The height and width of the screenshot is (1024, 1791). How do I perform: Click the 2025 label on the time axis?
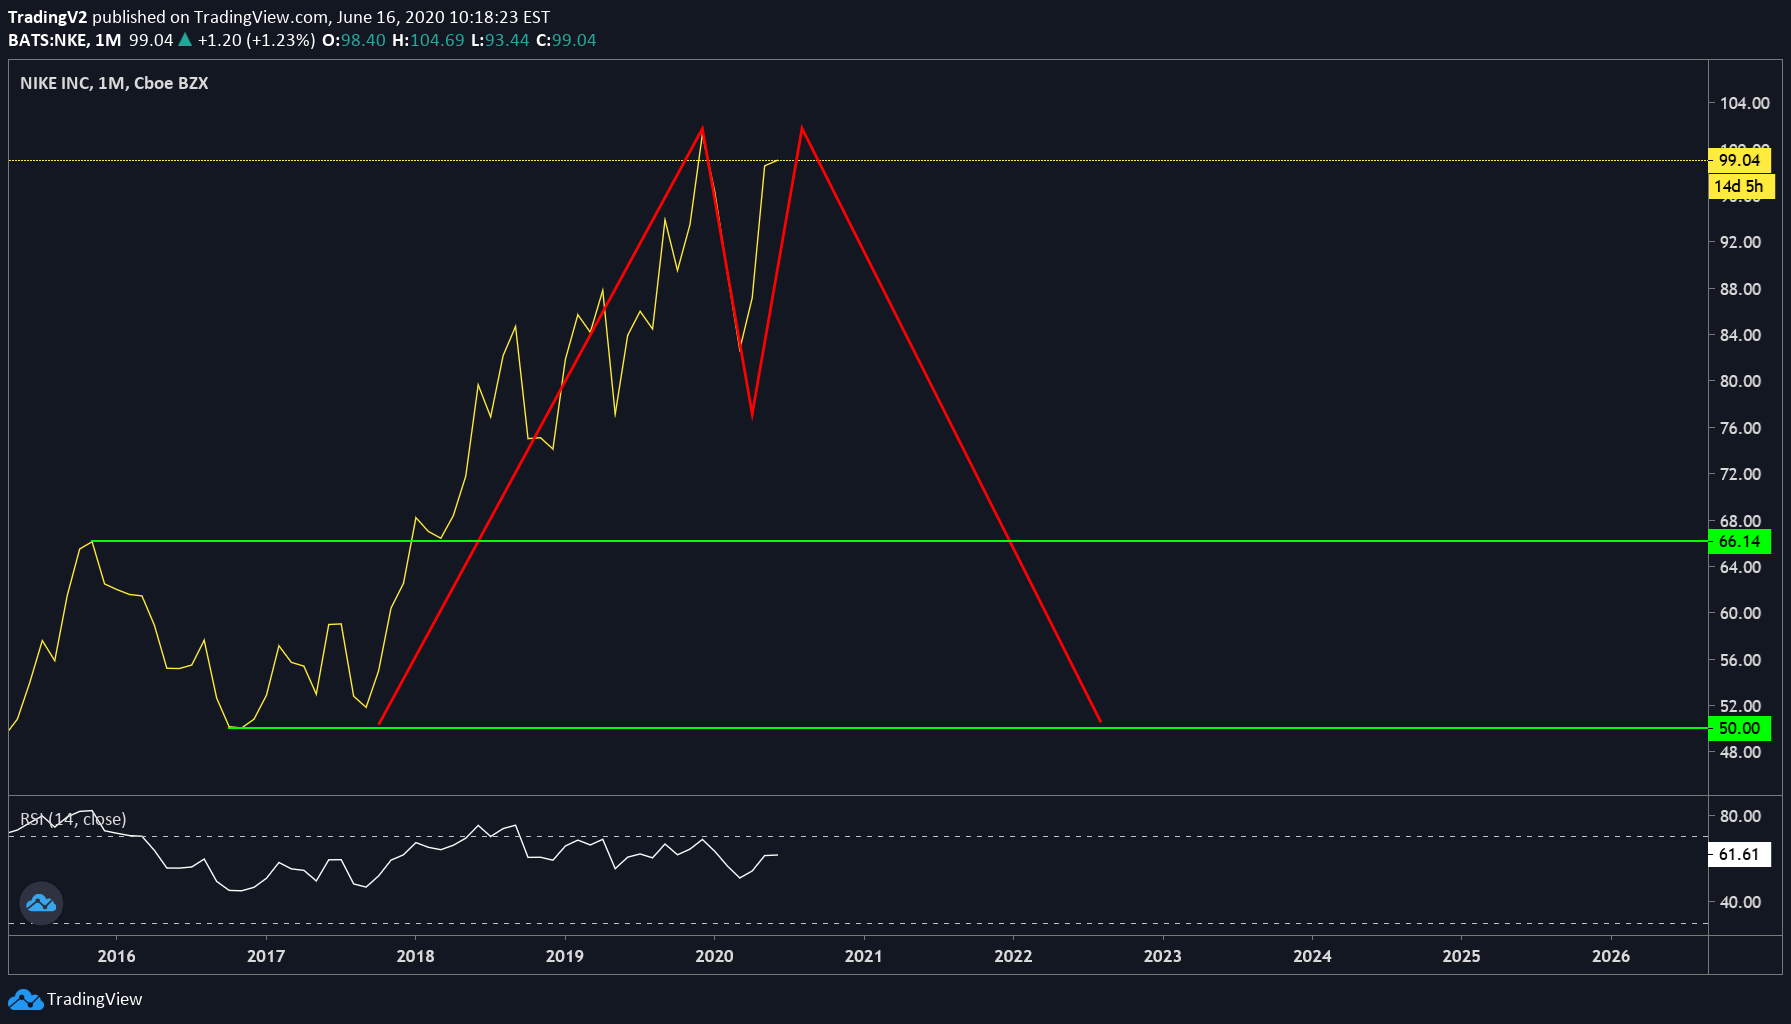tap(1462, 956)
